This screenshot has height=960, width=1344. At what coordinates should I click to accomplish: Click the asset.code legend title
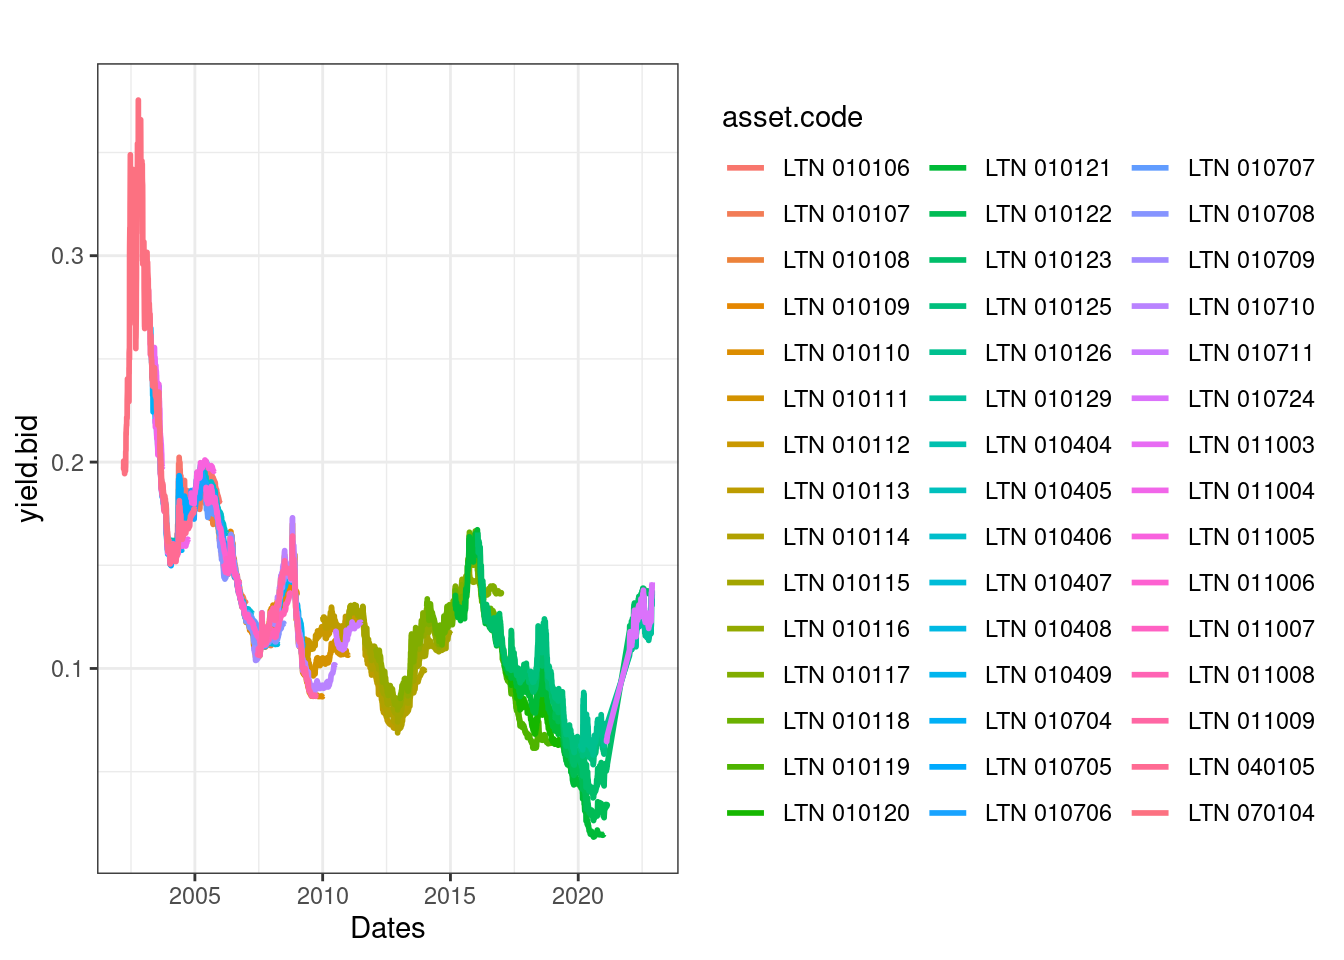(792, 118)
